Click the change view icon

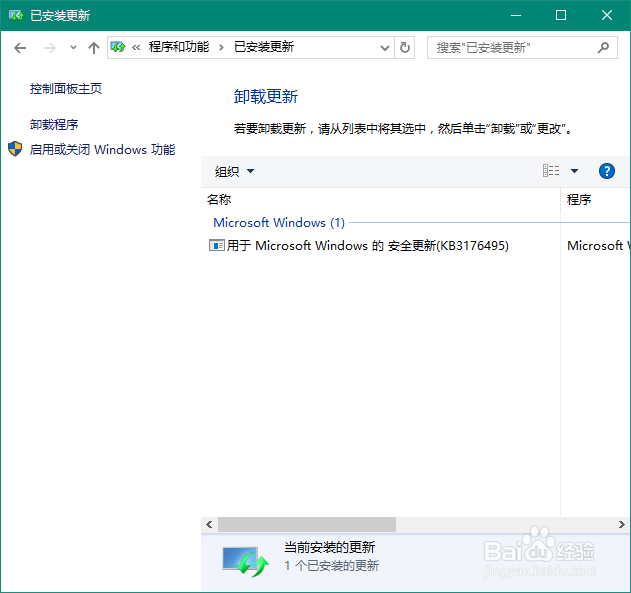(x=551, y=171)
